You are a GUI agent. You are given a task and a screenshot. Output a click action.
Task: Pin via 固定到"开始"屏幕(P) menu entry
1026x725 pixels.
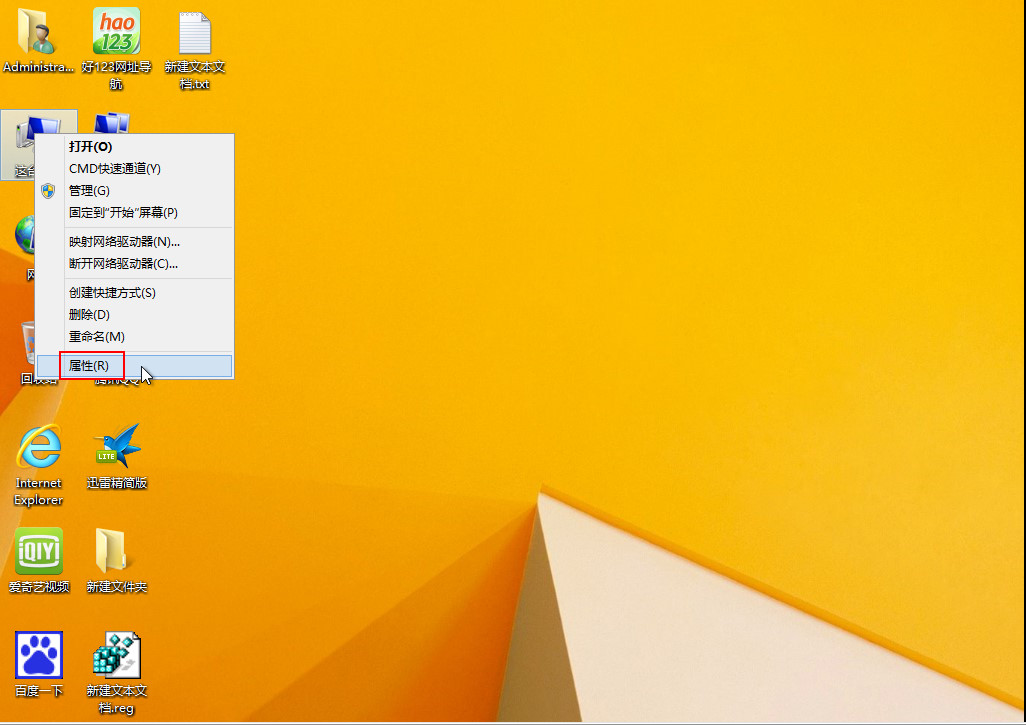click(x=122, y=213)
